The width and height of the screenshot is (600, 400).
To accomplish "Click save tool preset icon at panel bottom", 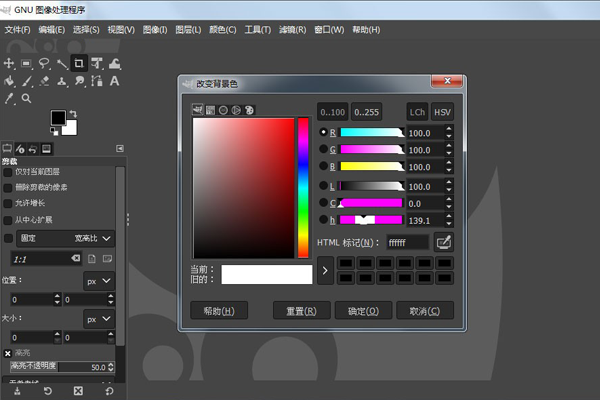I will coord(17,391).
